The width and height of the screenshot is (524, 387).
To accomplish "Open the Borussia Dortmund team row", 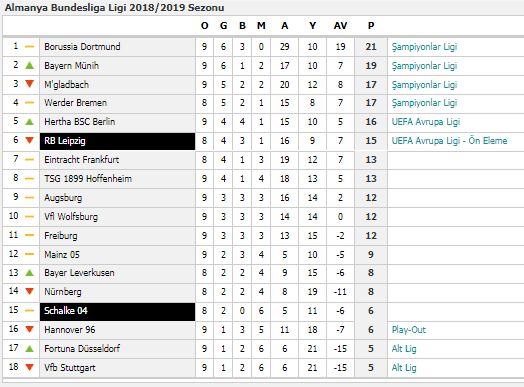I will pyautogui.click(x=262, y=47).
